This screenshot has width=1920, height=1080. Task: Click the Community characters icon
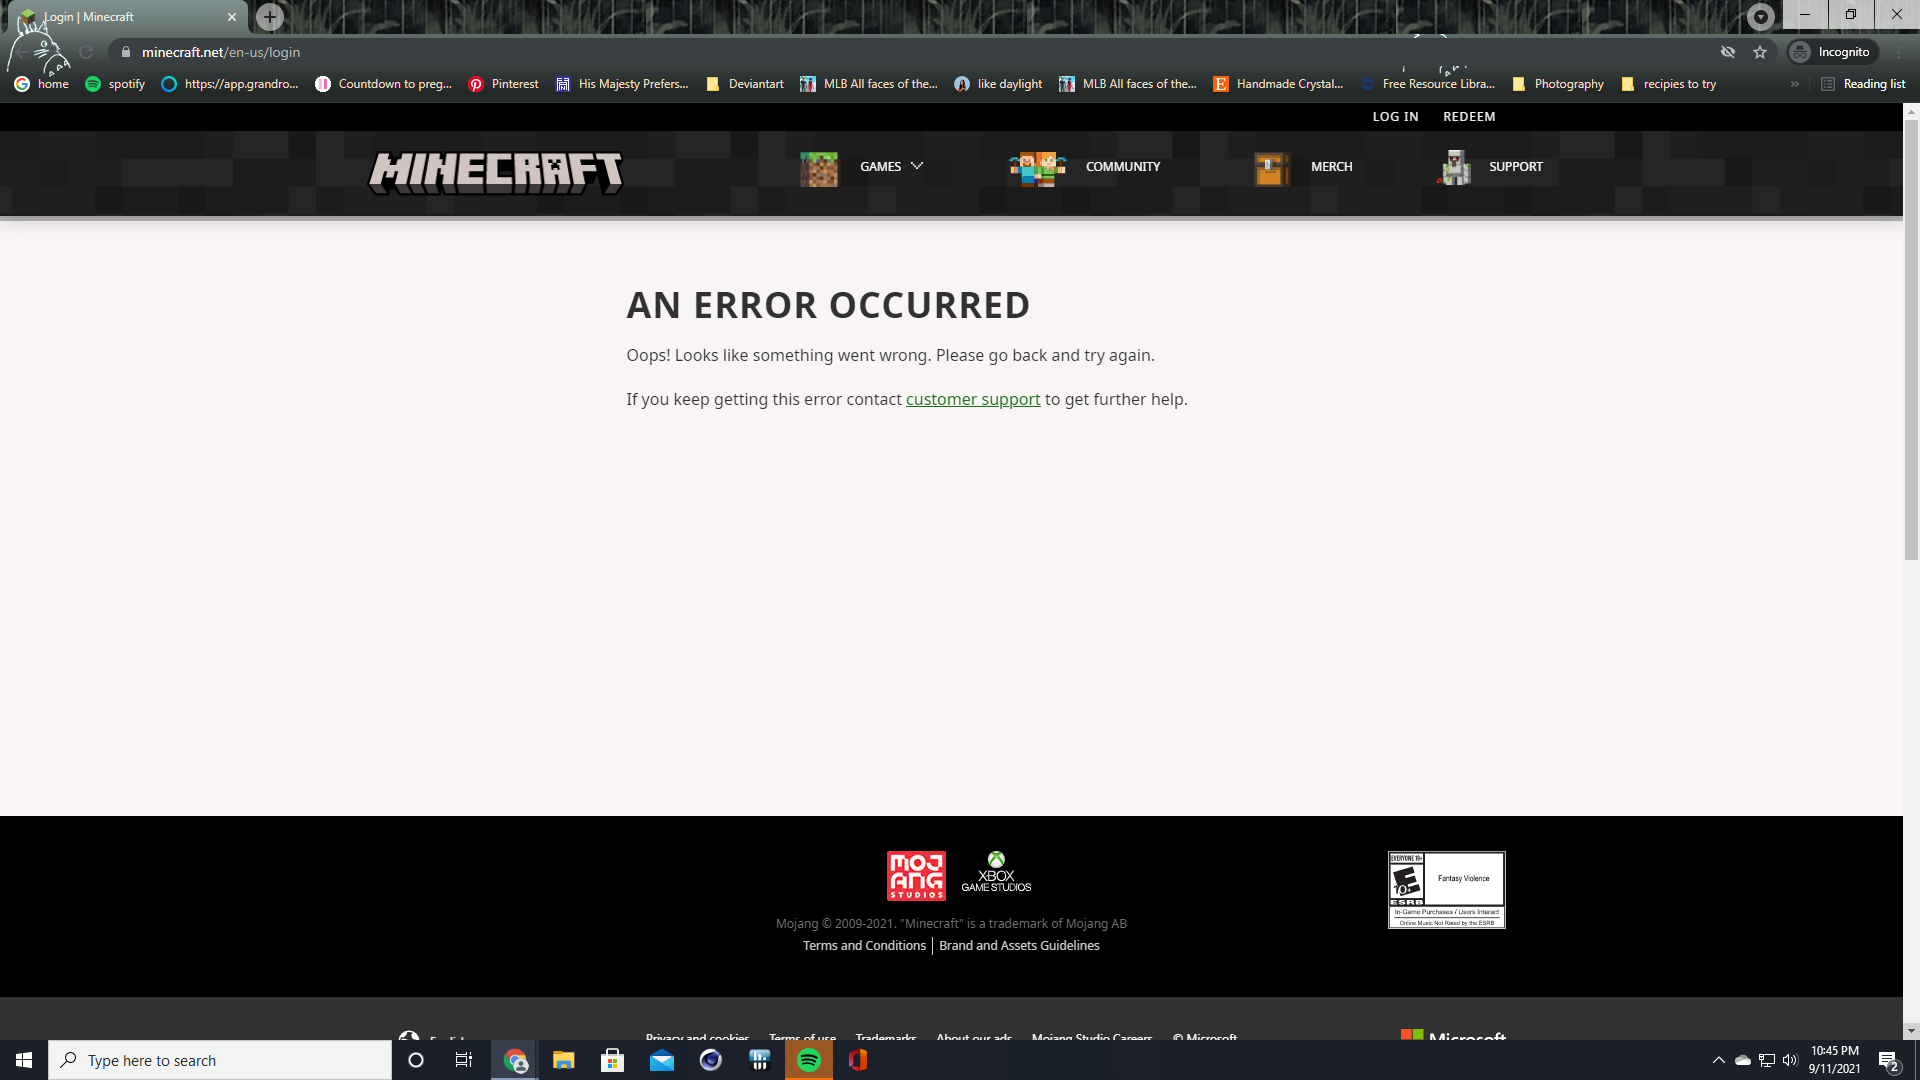pyautogui.click(x=1037, y=168)
